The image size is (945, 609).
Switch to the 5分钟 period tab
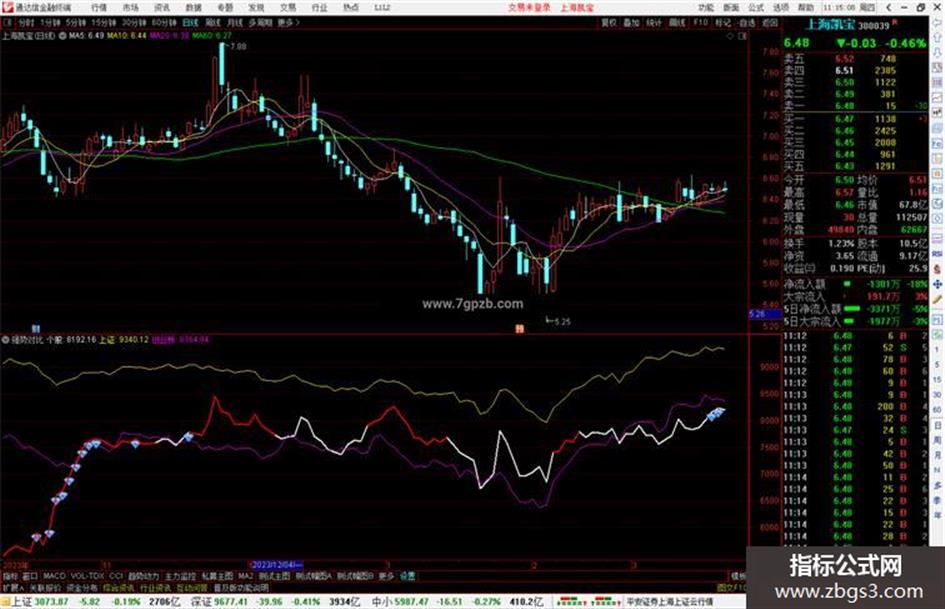click(76, 22)
